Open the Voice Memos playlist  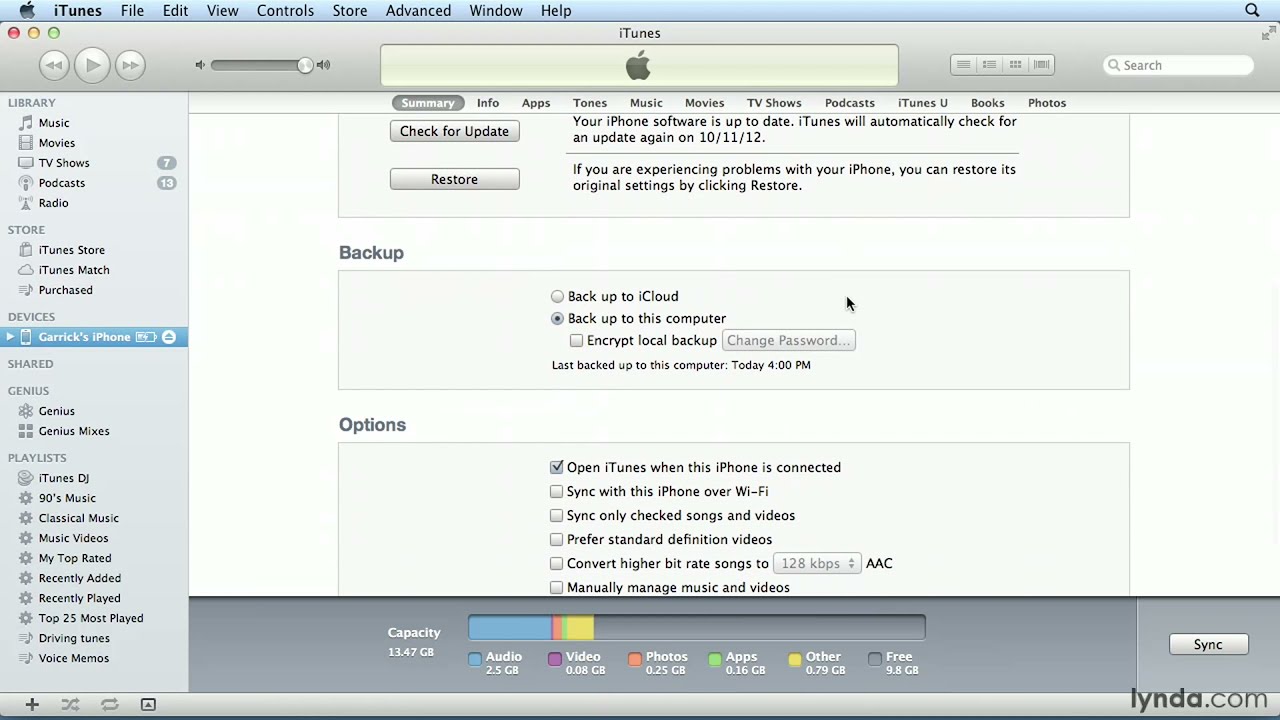[74, 658]
